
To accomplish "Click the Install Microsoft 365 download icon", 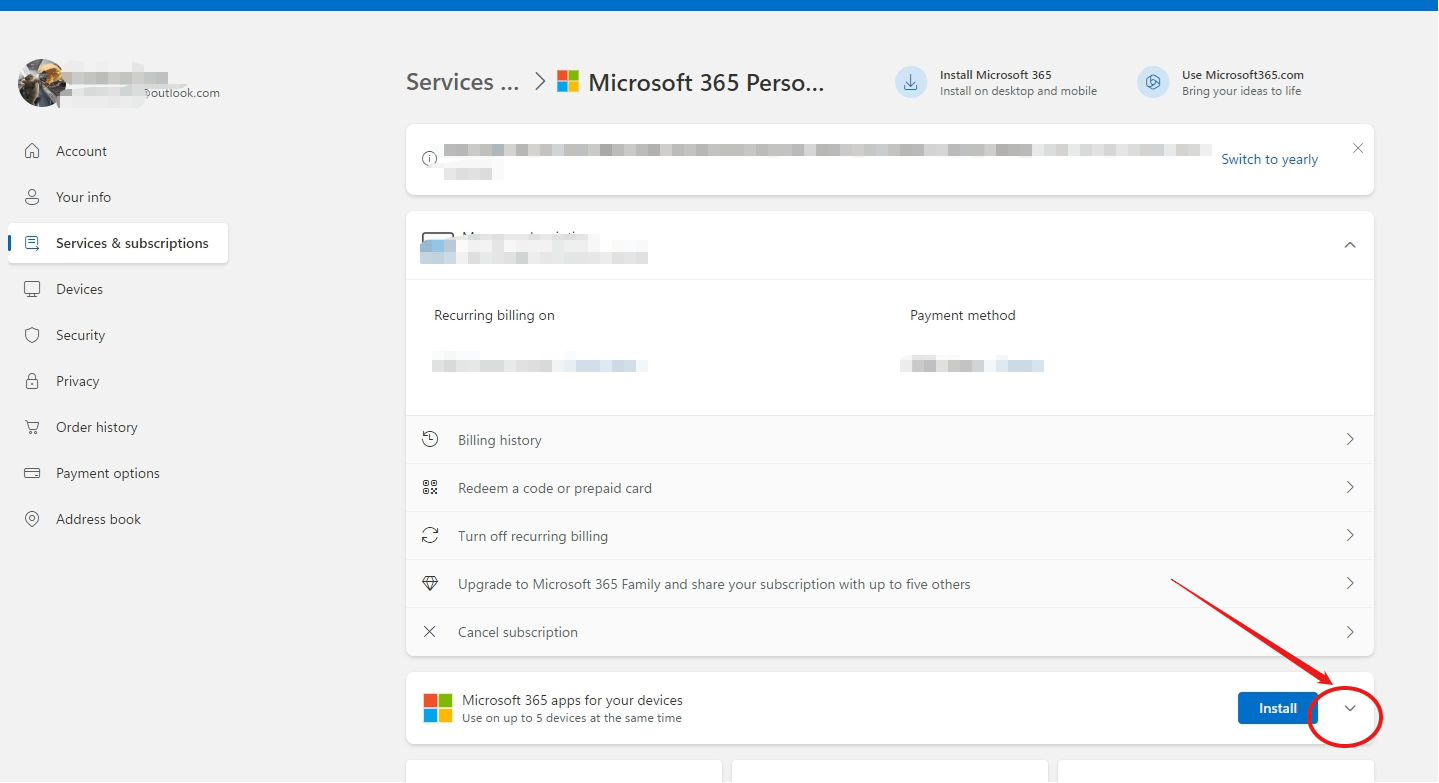I will 911,83.
